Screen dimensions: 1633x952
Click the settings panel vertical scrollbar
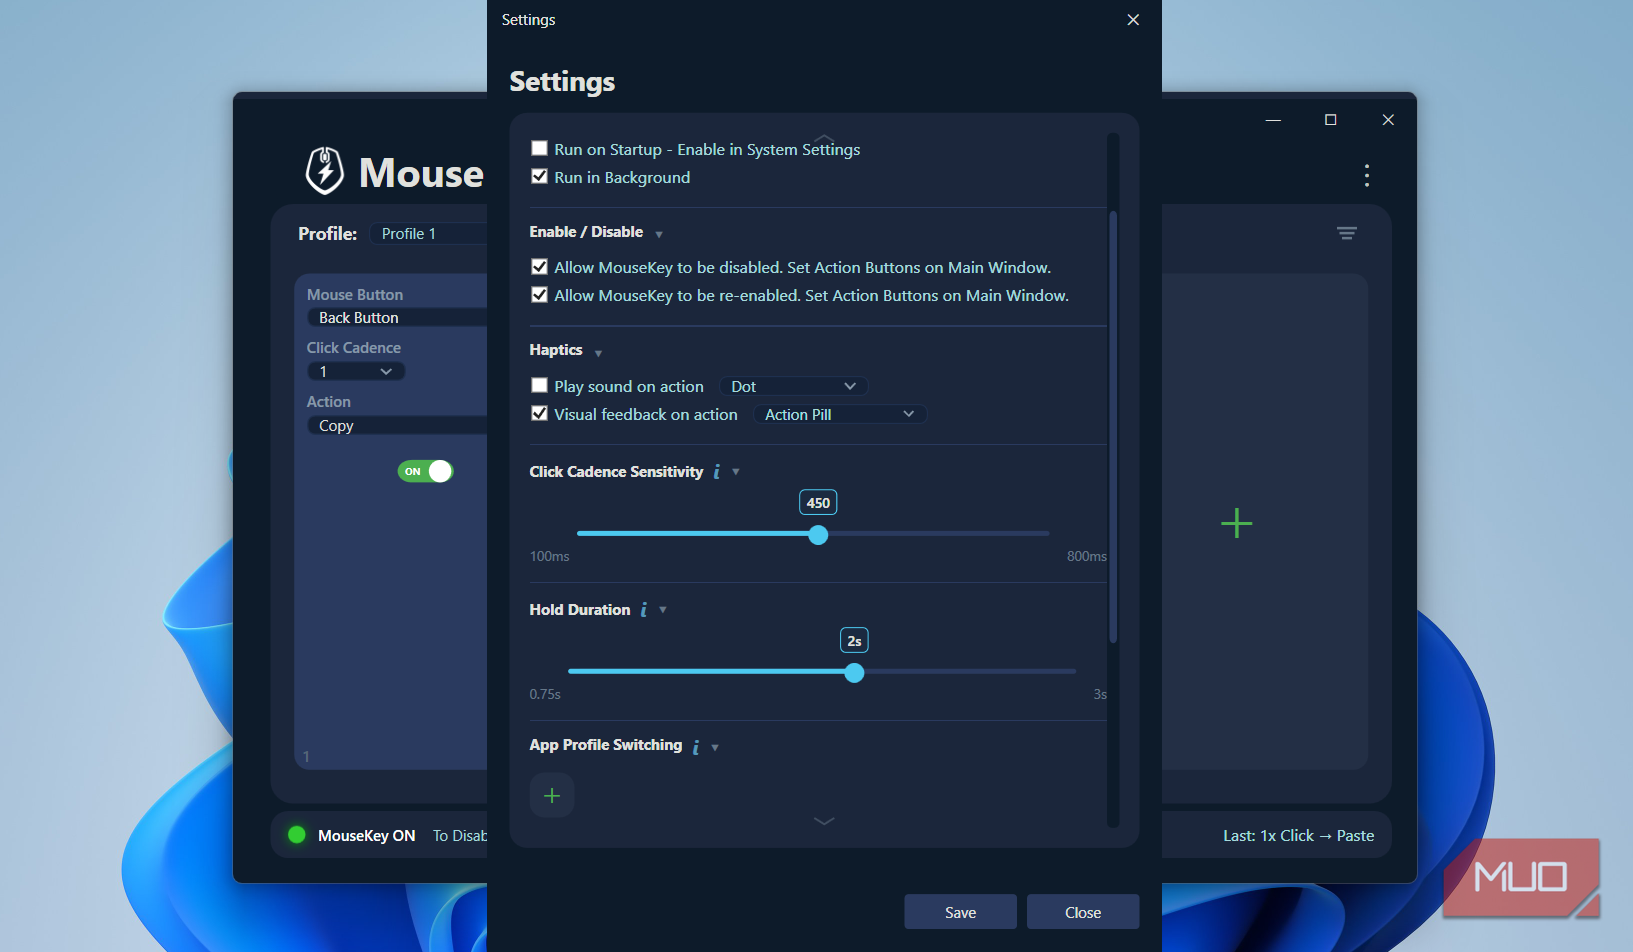[x=1113, y=427]
